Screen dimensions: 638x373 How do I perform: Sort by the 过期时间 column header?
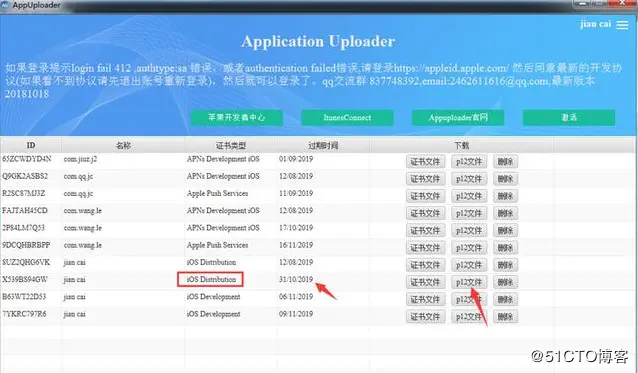[323, 145]
